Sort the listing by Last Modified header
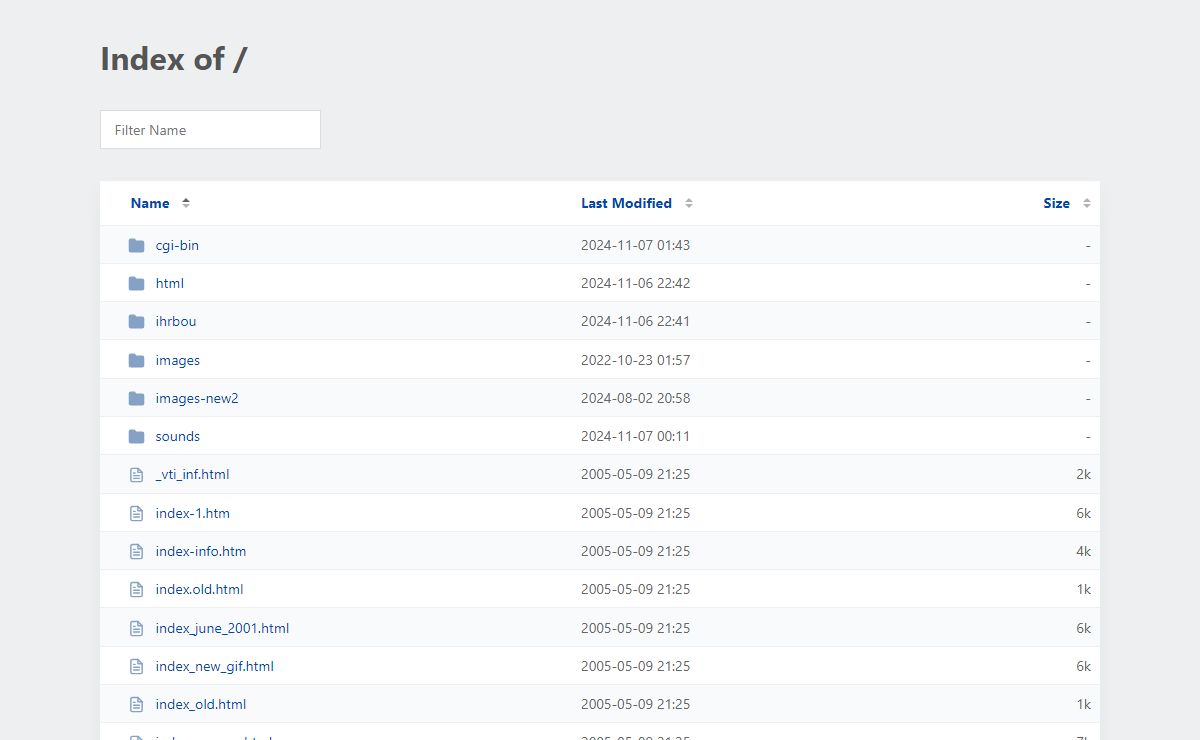Screen dimensions: 1200x740 626,203
